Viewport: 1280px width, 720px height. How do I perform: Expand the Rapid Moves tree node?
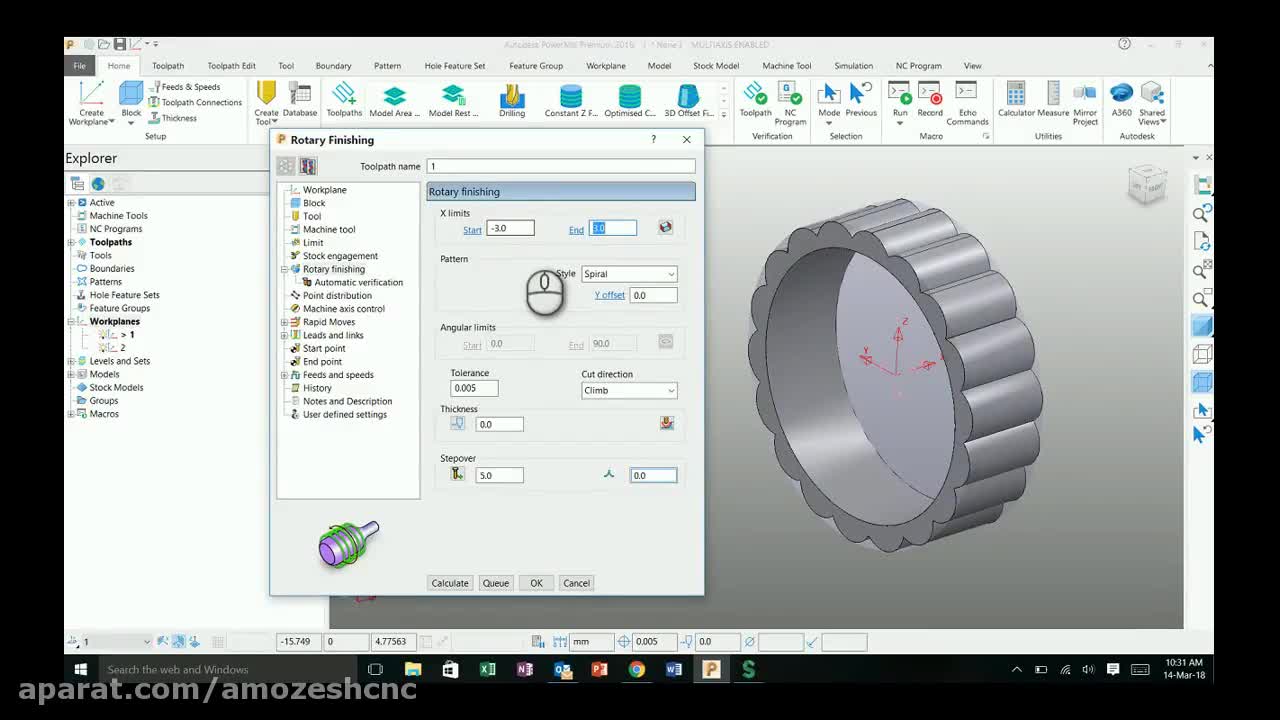[x=285, y=322]
